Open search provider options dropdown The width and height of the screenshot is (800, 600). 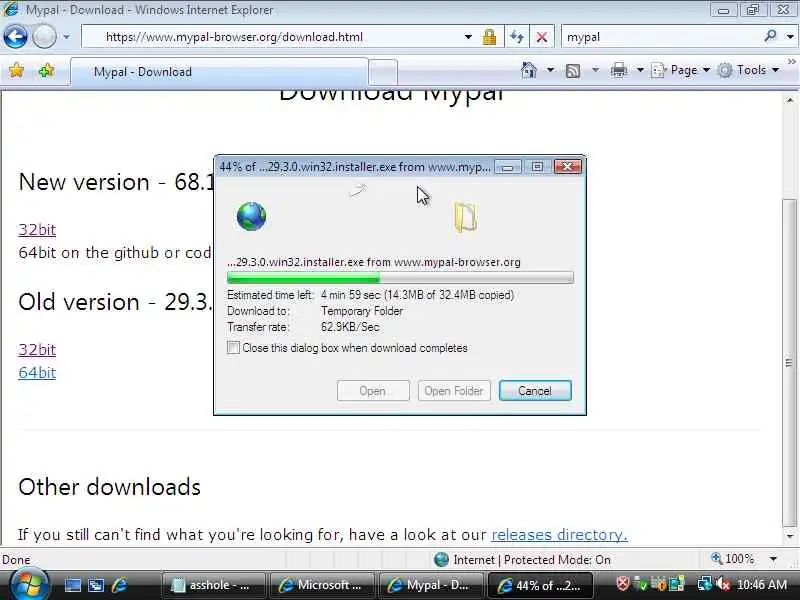tap(790, 37)
